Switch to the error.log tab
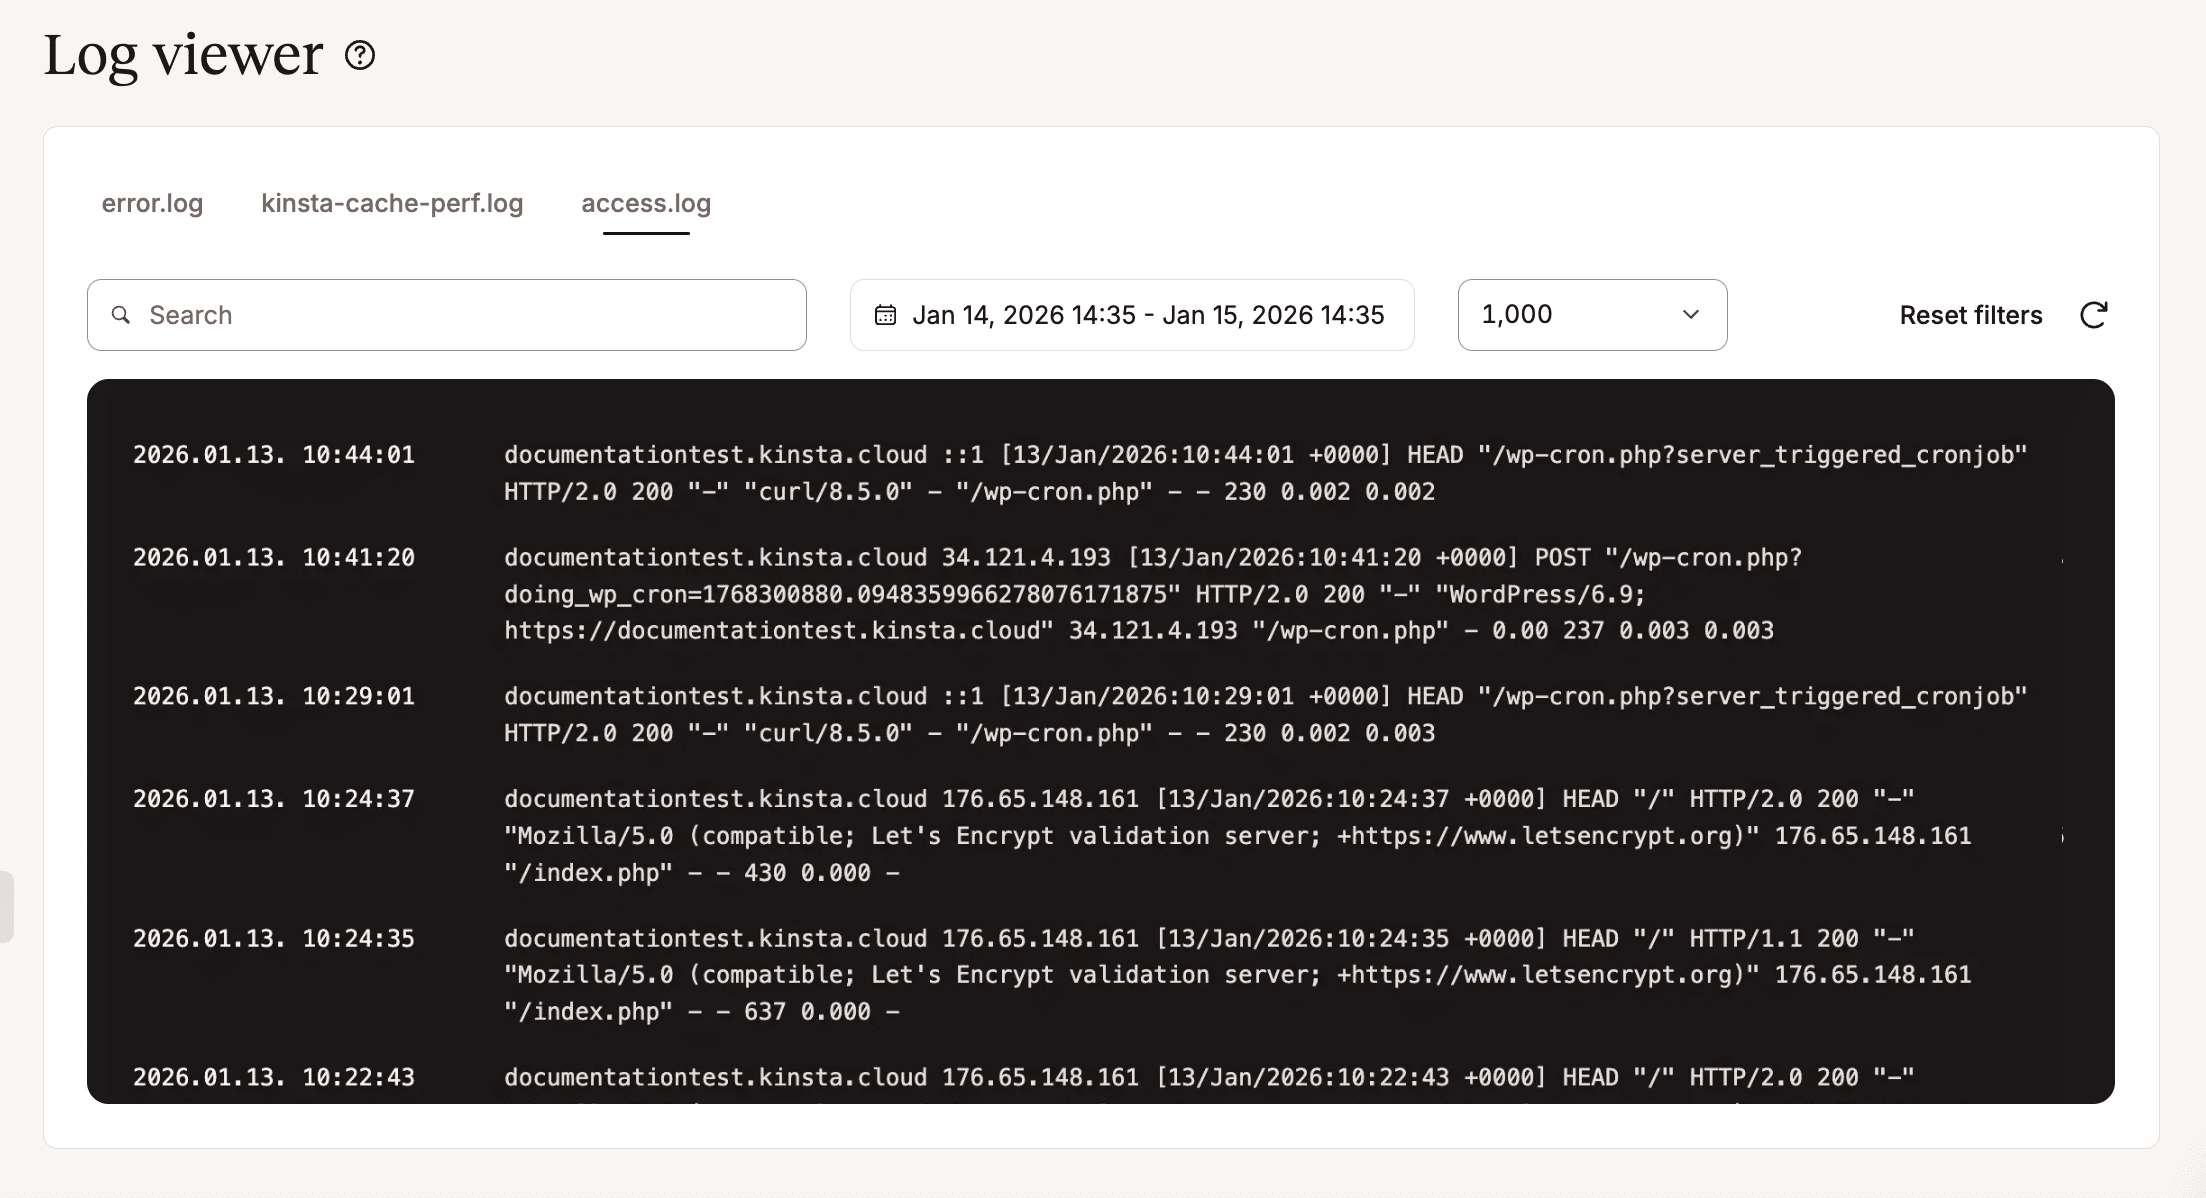The image size is (2206, 1198). (152, 203)
